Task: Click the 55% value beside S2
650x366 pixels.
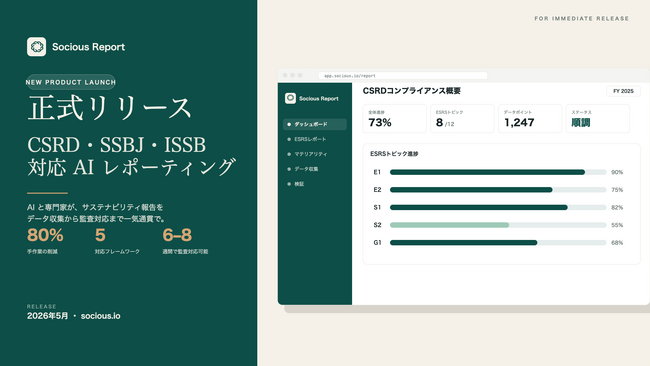Action: (x=617, y=225)
